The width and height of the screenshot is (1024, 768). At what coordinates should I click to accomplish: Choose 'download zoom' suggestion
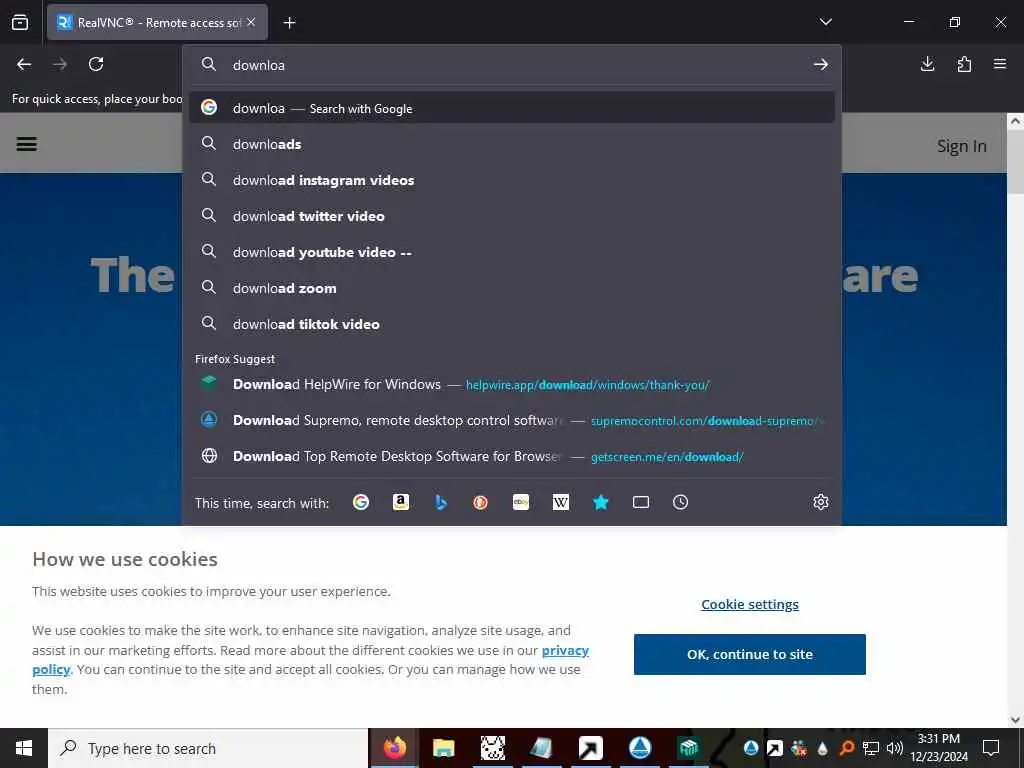click(511, 287)
